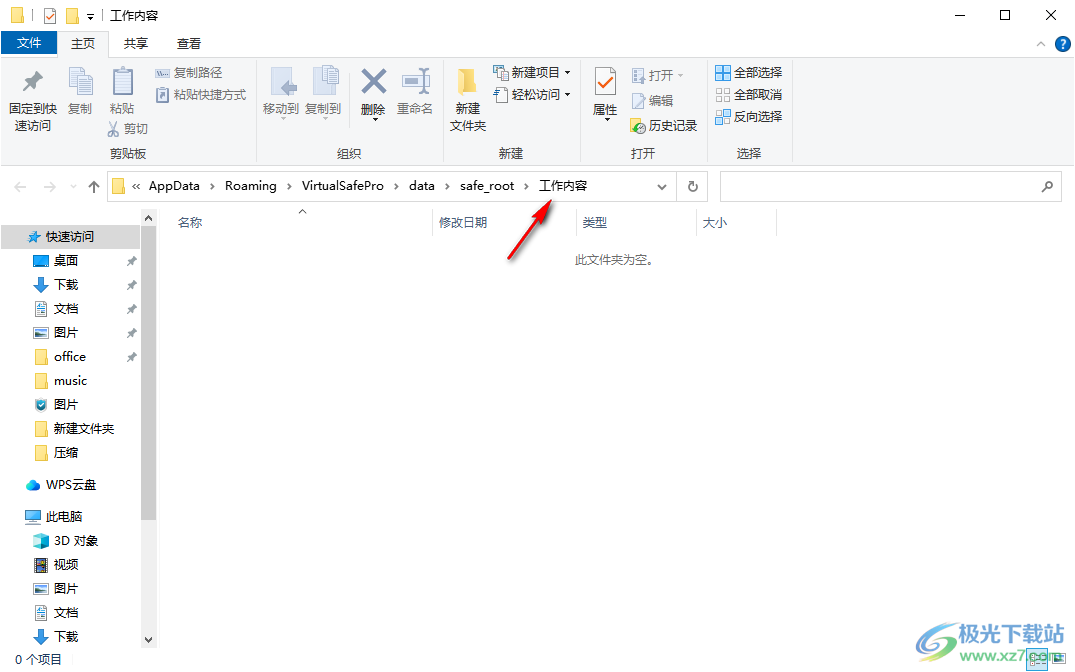Open the Easy access dropdown
This screenshot has width=1075, height=672.
[532, 95]
